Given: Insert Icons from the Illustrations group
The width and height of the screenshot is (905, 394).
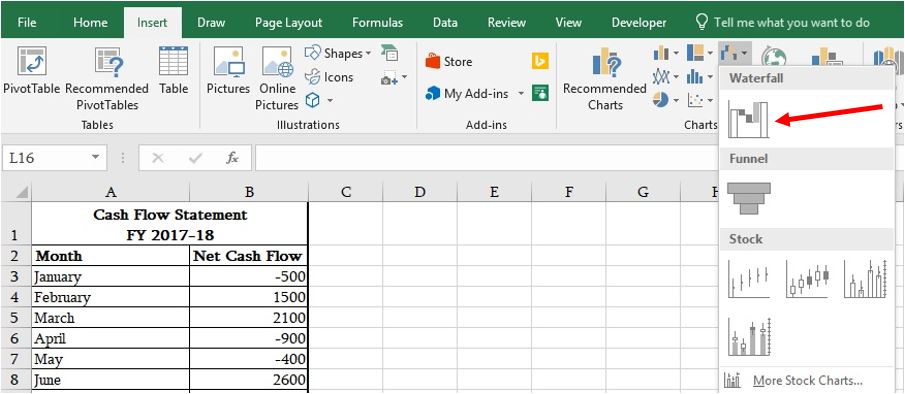Looking at the screenshot, I should pyautogui.click(x=329, y=77).
